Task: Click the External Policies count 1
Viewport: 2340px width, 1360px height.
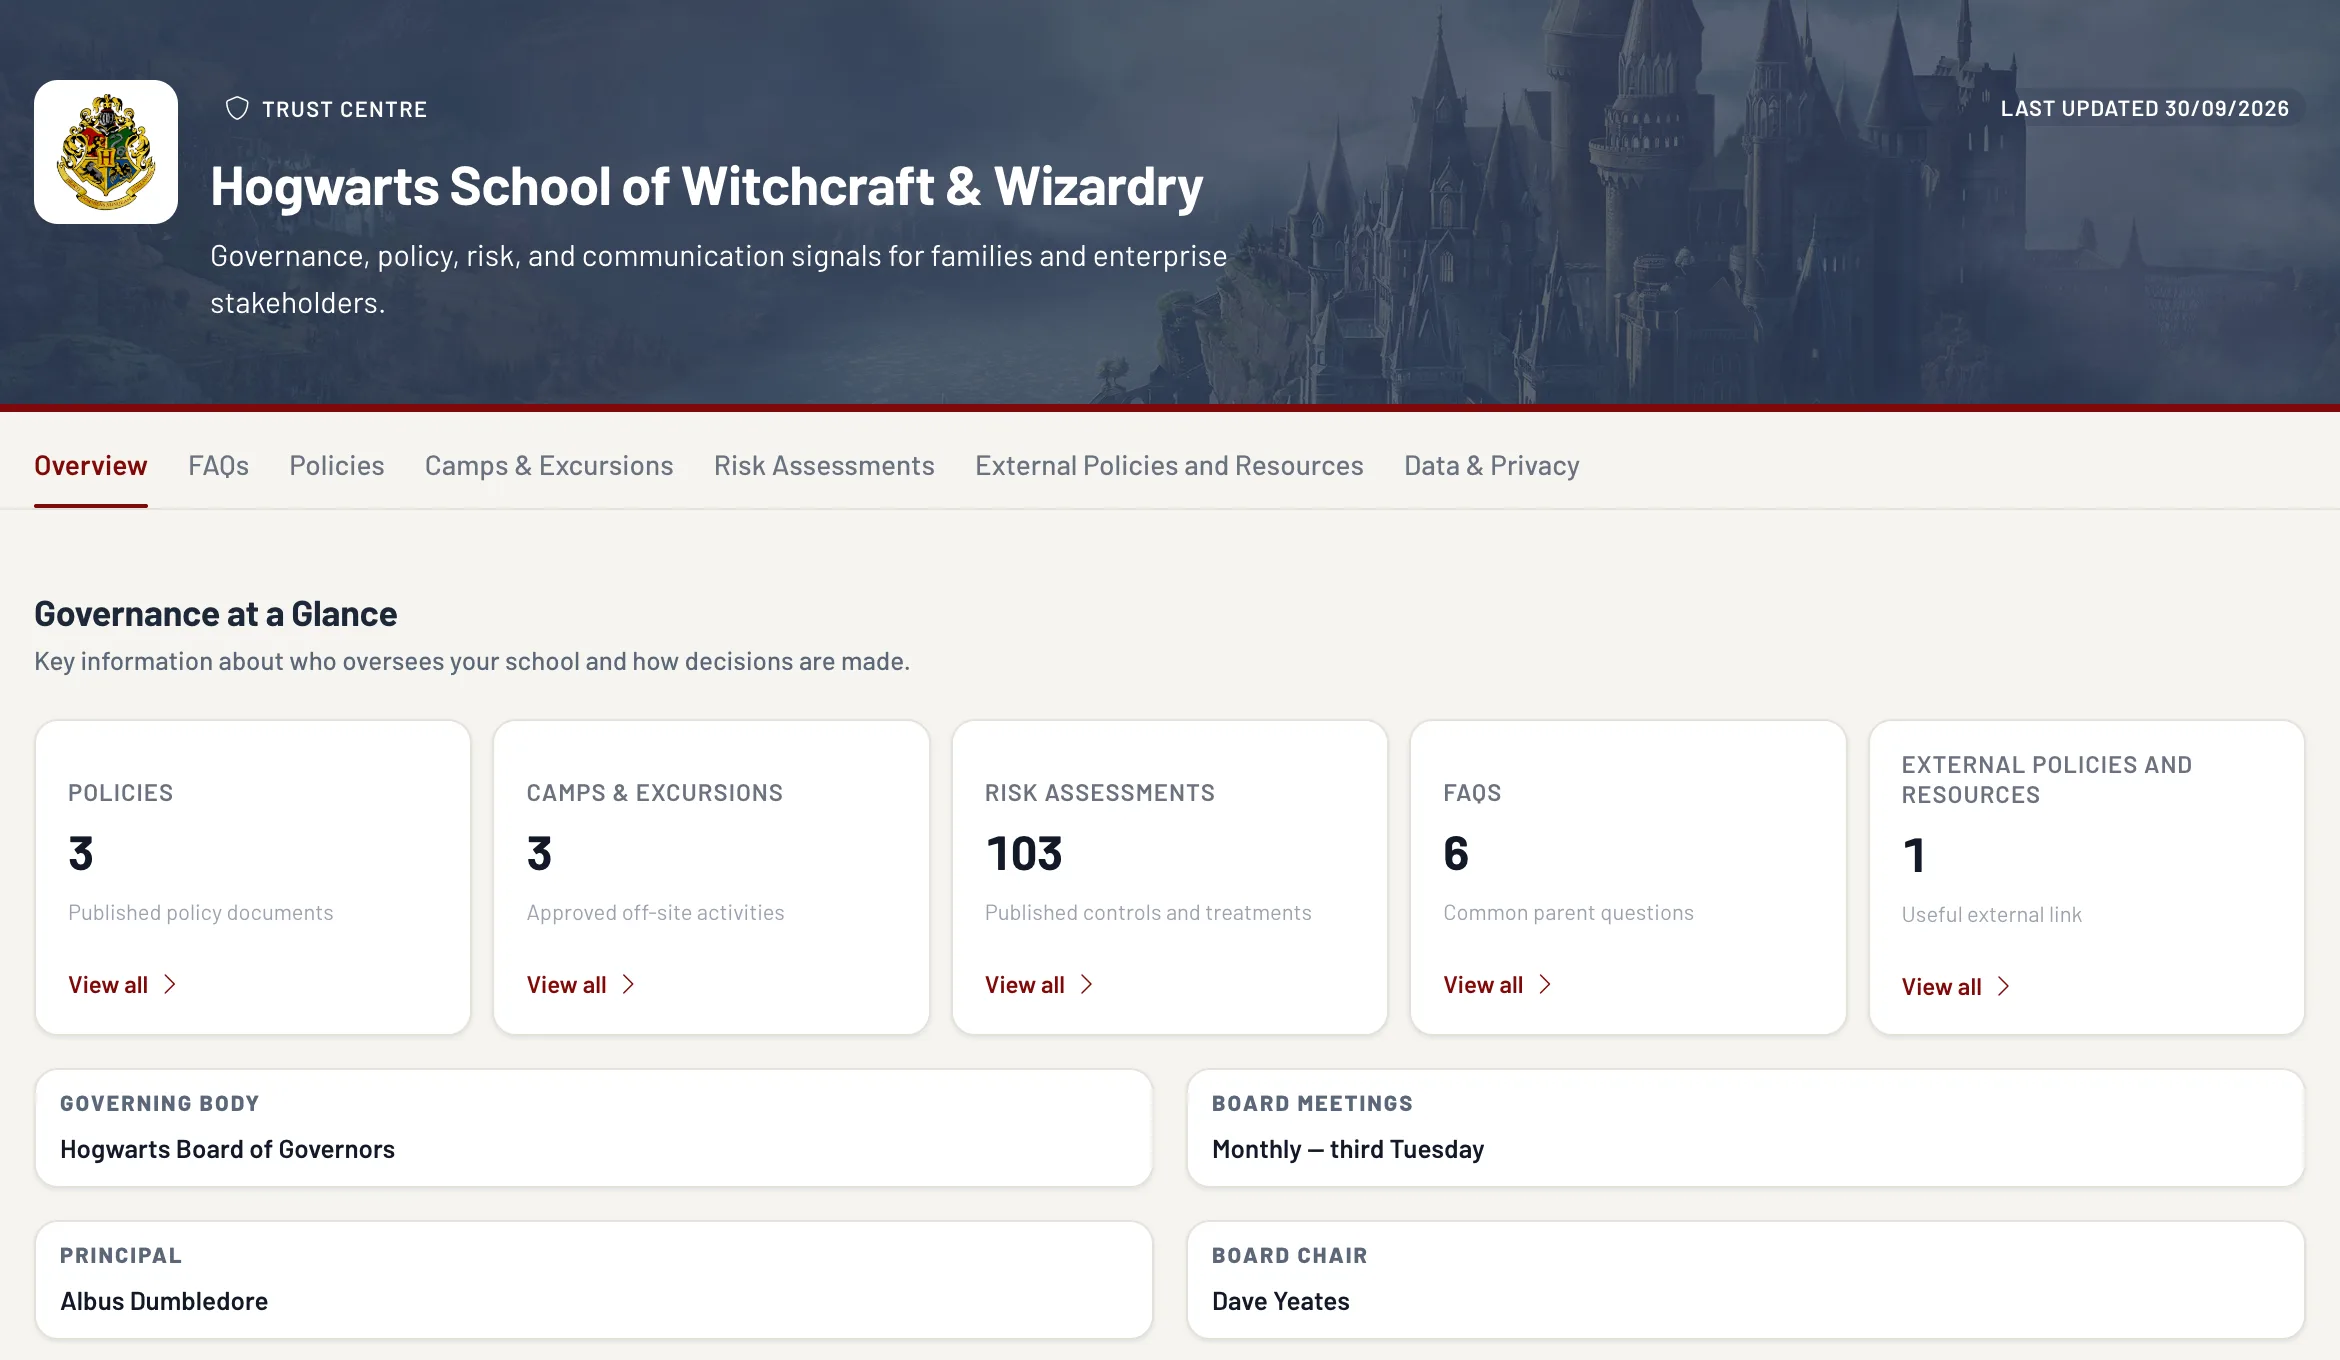Action: pos(1914,856)
